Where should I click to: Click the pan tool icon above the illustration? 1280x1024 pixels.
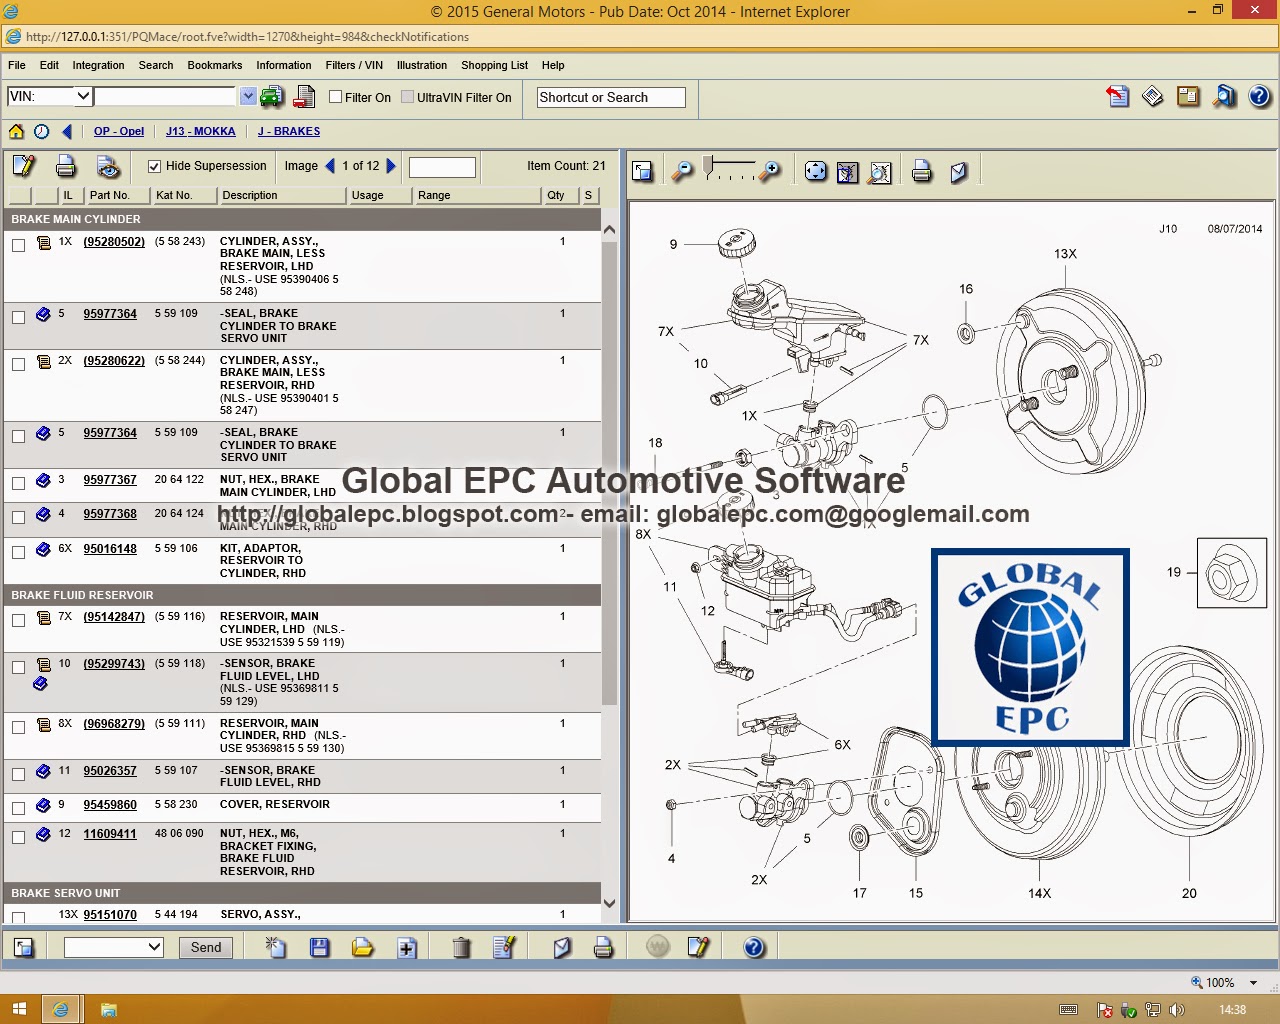tap(815, 170)
